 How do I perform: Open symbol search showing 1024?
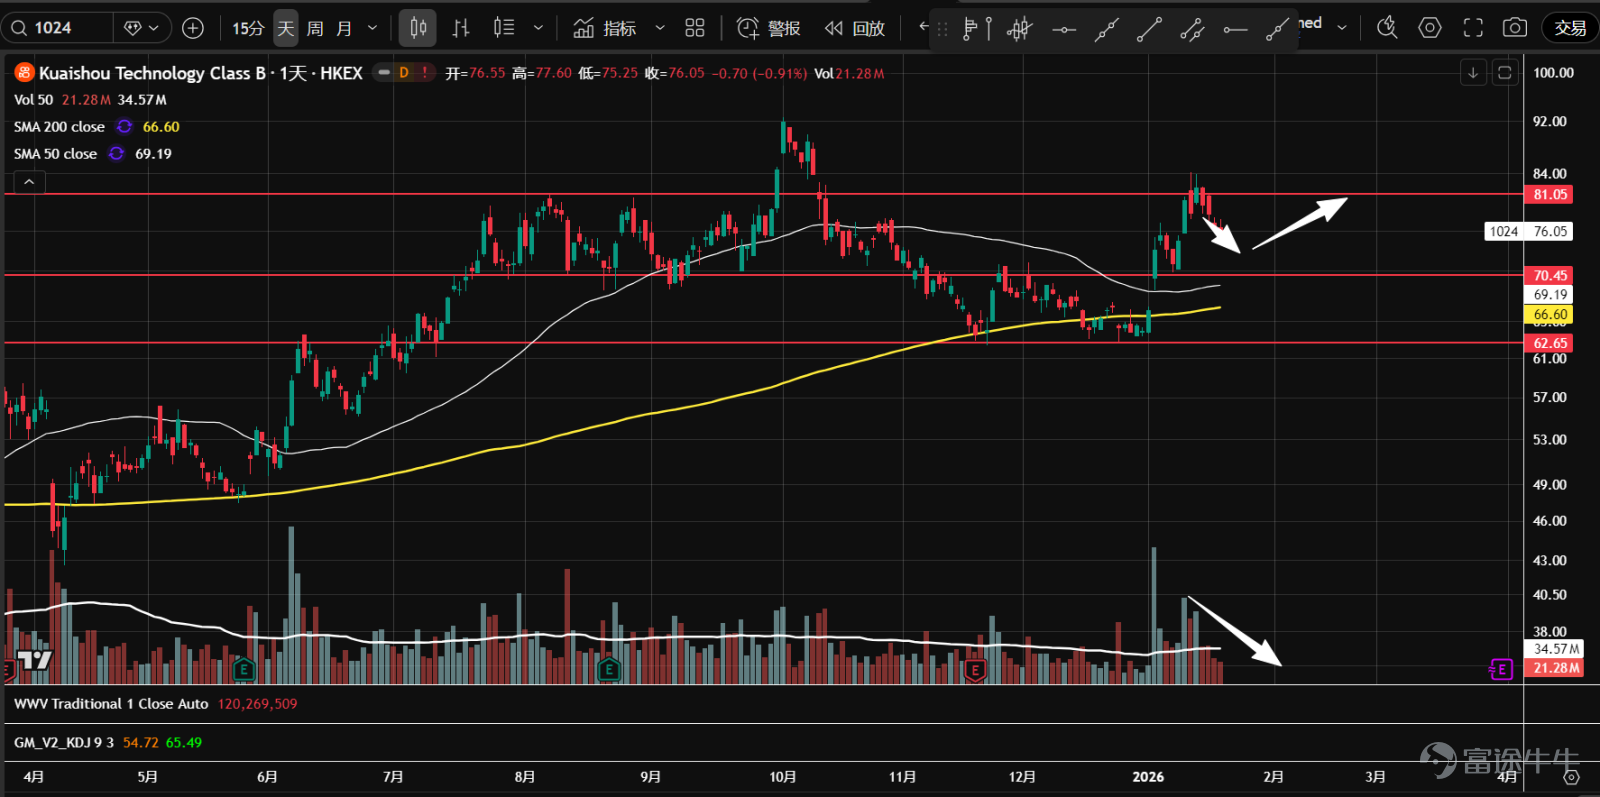tap(58, 28)
